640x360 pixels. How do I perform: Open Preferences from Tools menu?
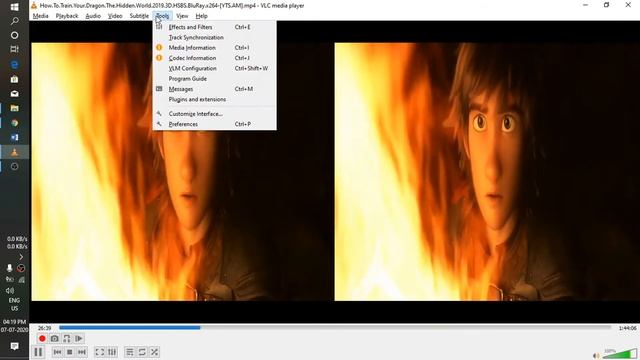(214, 124)
